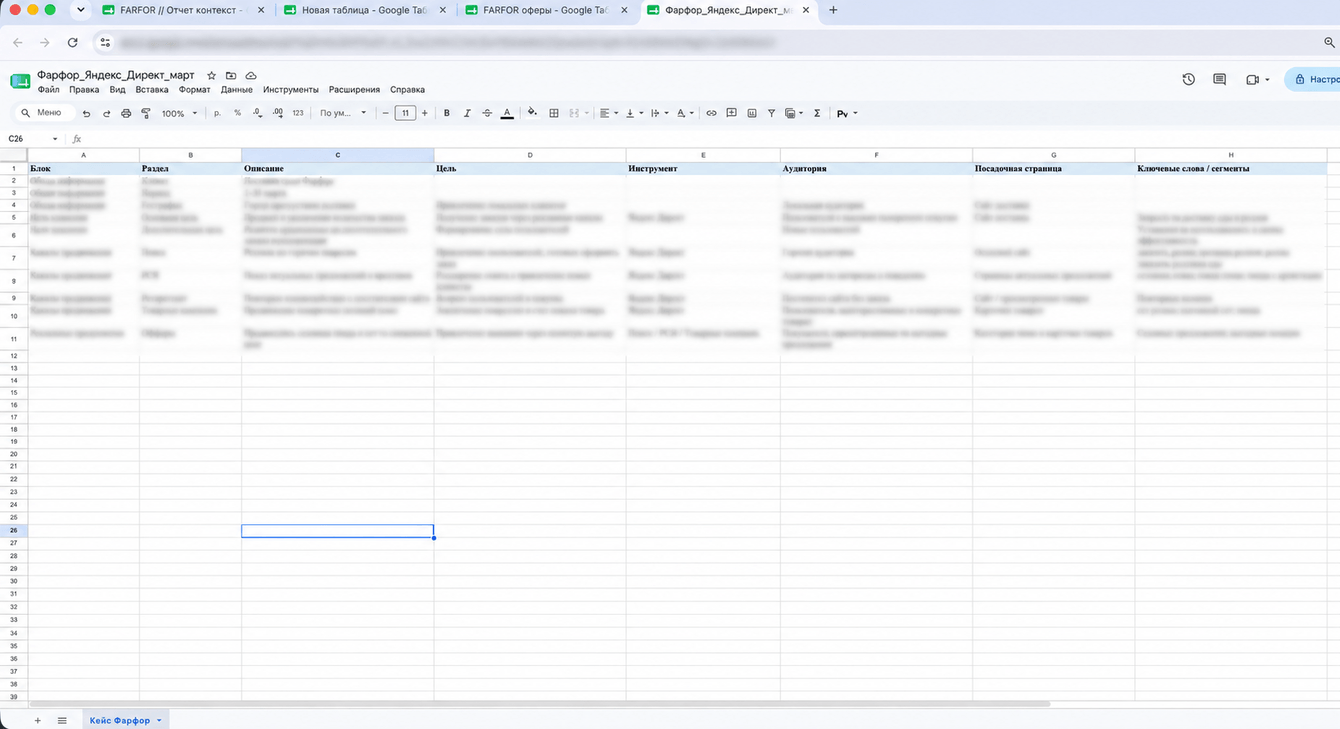Activate the paint format tool
Viewport: 1340px width, 729px height.
coord(146,113)
